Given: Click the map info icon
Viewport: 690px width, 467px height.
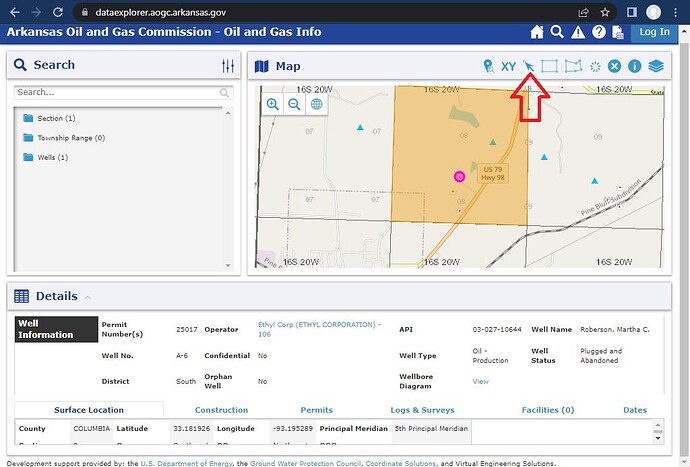Looking at the screenshot, I should 634,66.
